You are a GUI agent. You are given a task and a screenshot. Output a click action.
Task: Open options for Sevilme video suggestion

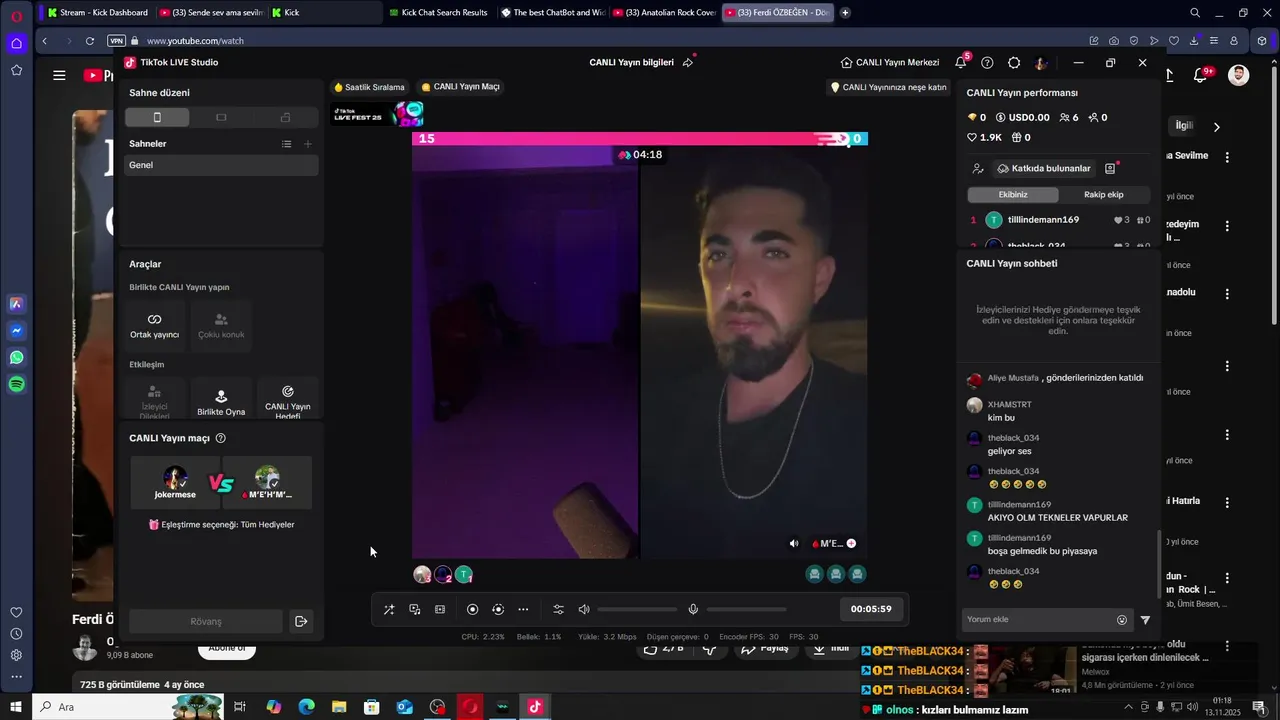pos(1227,157)
